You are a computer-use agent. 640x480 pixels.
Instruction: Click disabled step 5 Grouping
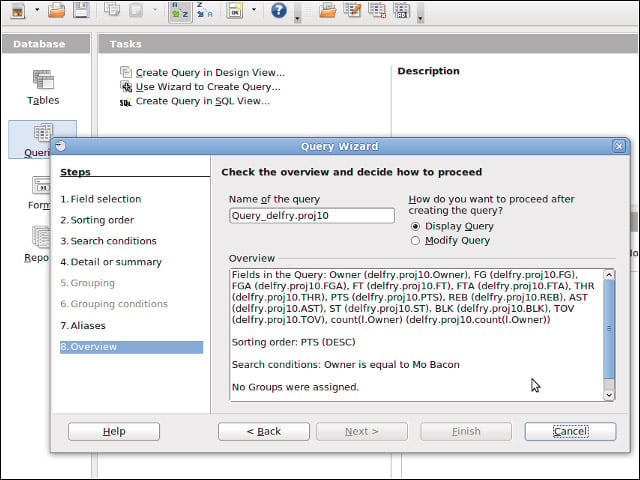click(x=88, y=283)
